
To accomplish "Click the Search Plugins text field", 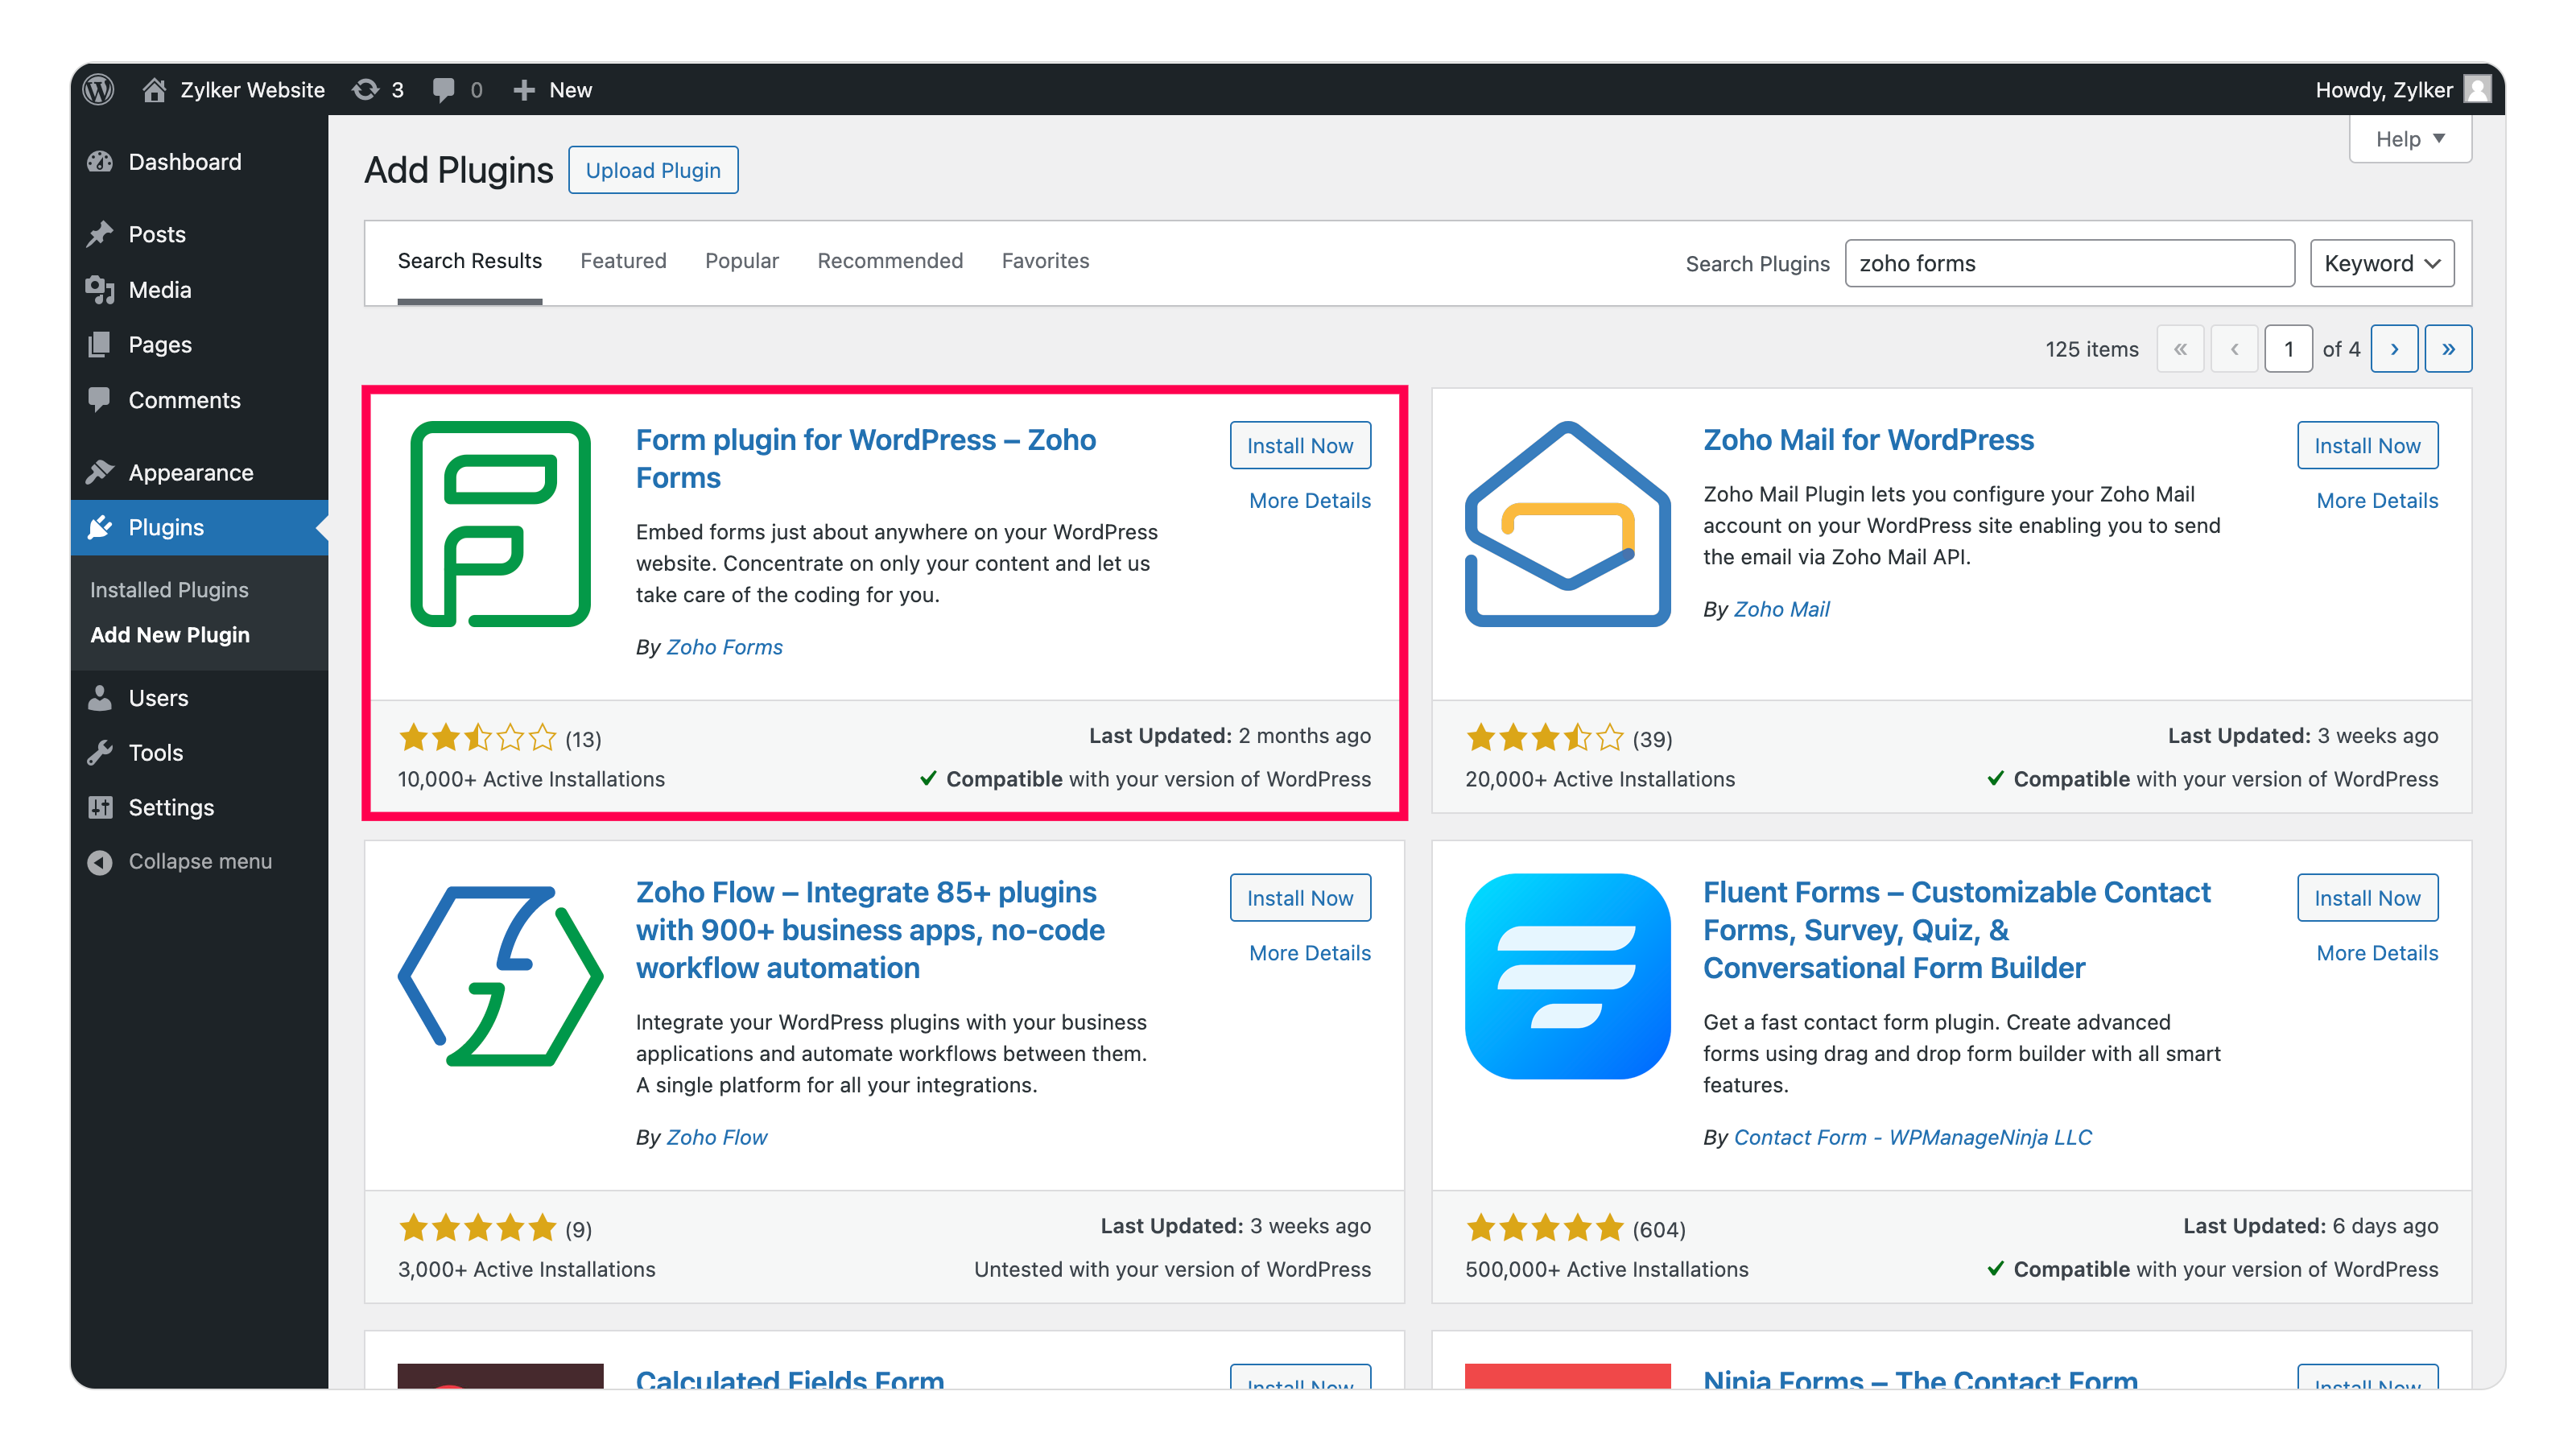I will point(2068,263).
